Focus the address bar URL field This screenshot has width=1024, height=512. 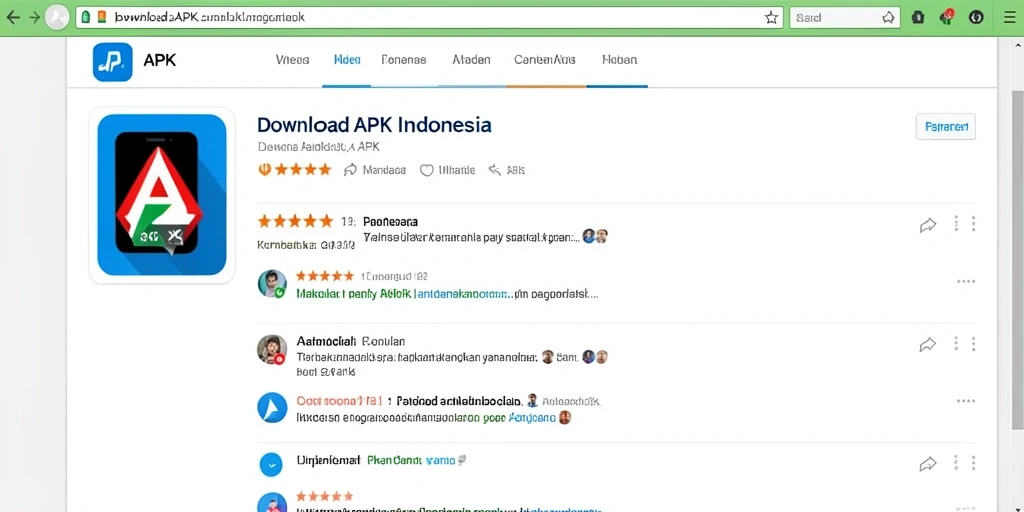click(429, 18)
